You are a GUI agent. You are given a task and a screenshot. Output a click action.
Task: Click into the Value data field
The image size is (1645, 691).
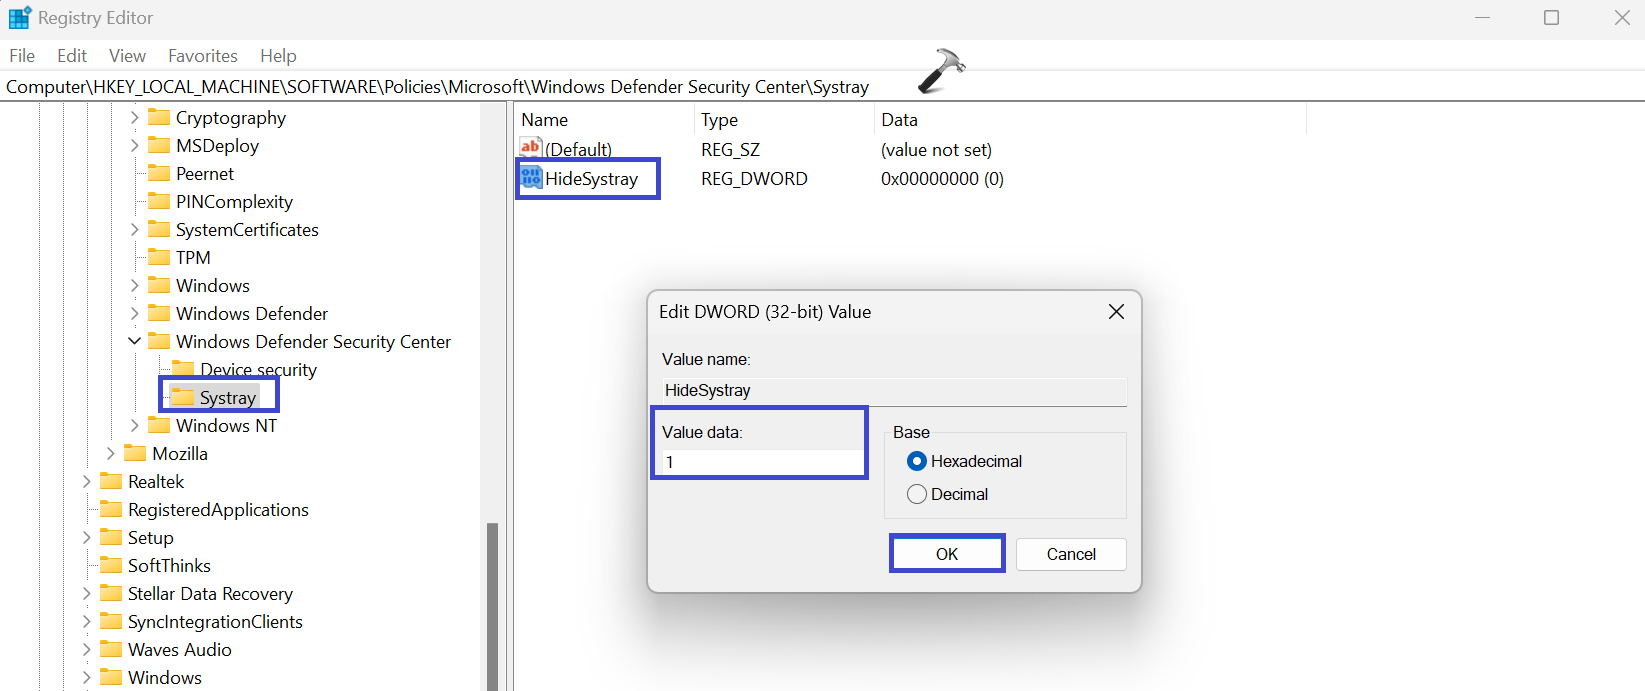click(x=760, y=462)
